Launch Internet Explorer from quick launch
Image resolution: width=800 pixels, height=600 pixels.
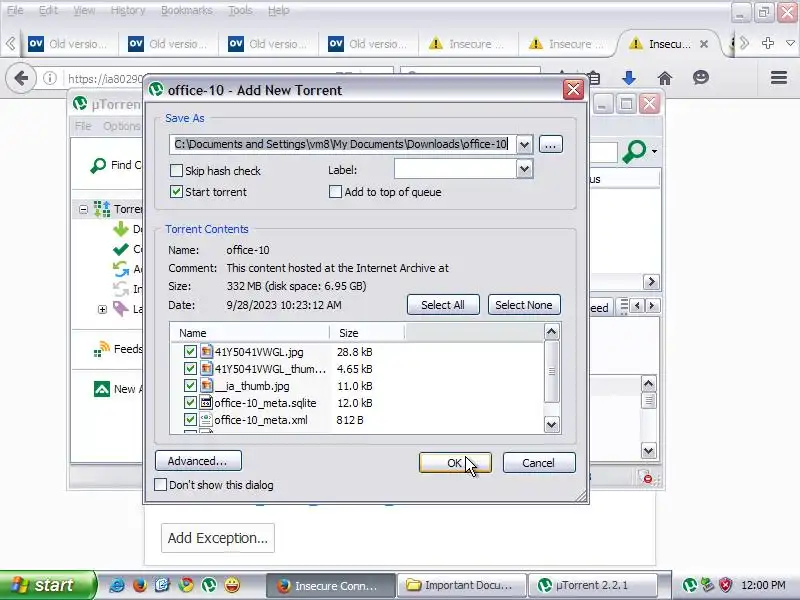[x=117, y=585]
